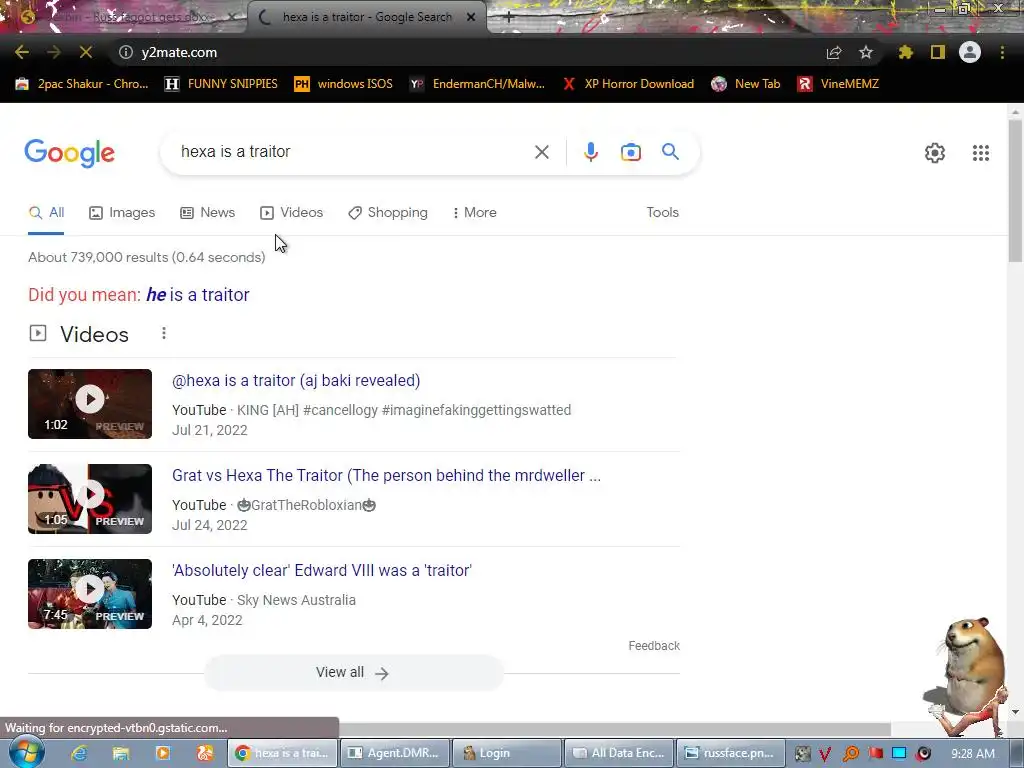Open the Windows Start menu orb

pos(26,752)
